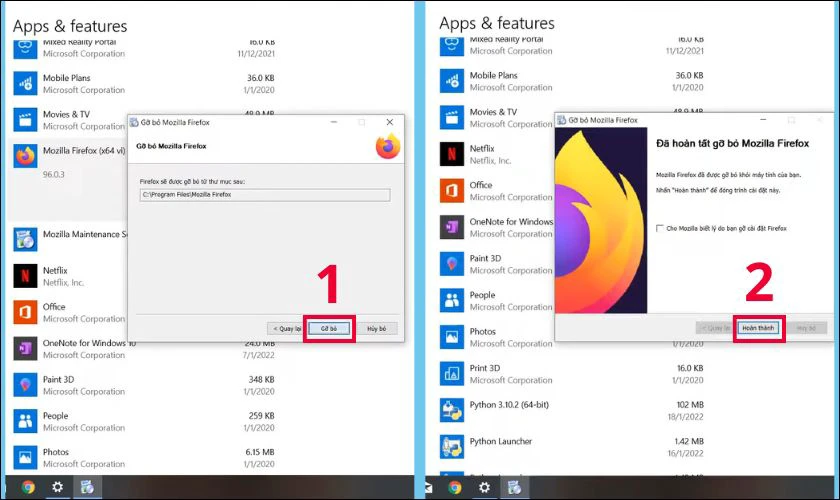
Task: Click the Python Launcher icon
Action: point(452,446)
